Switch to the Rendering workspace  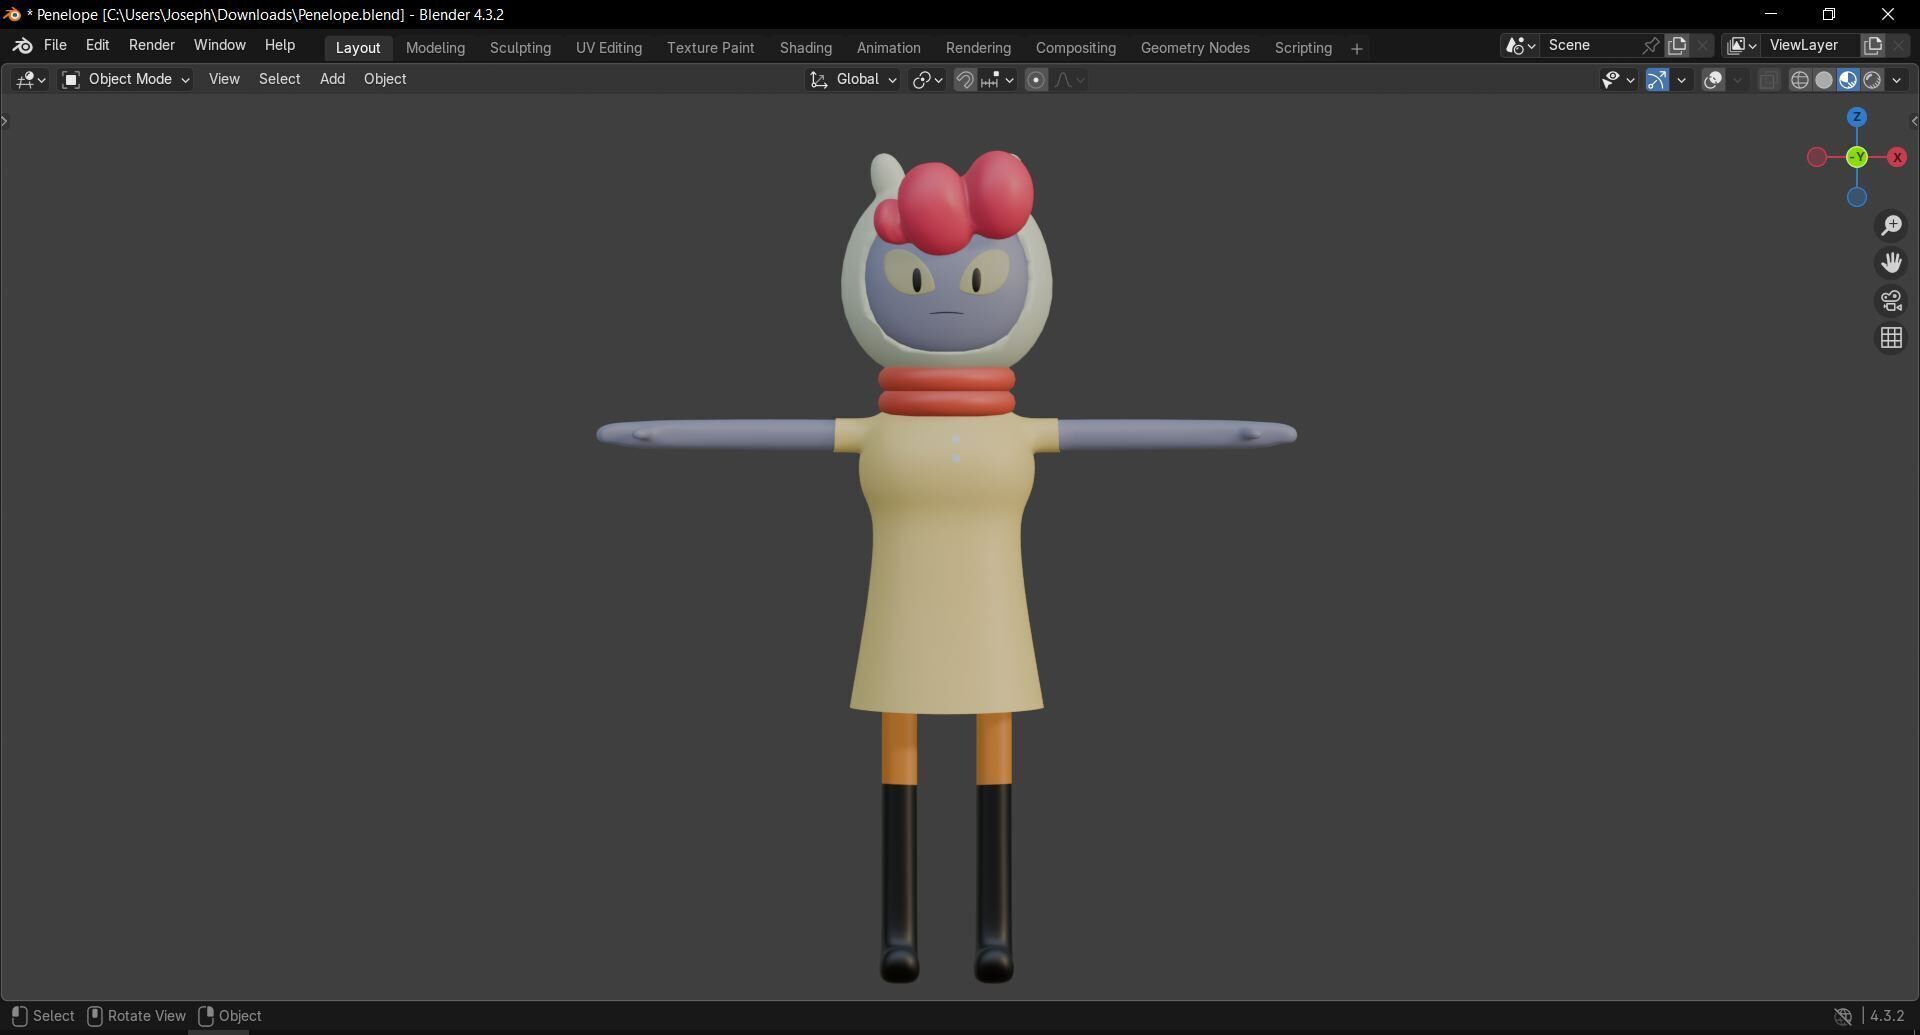[x=978, y=49]
